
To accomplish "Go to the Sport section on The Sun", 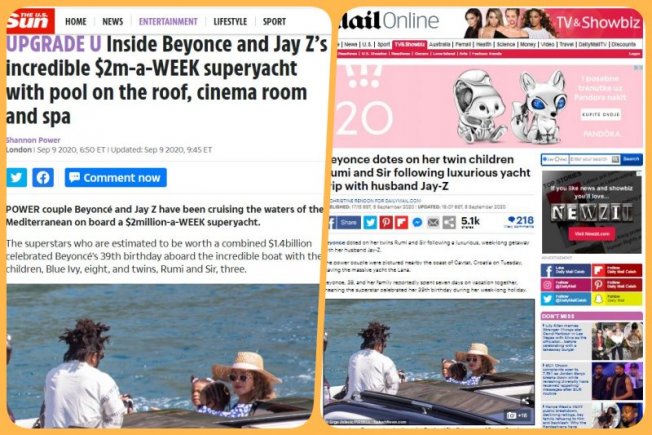I will point(274,21).
